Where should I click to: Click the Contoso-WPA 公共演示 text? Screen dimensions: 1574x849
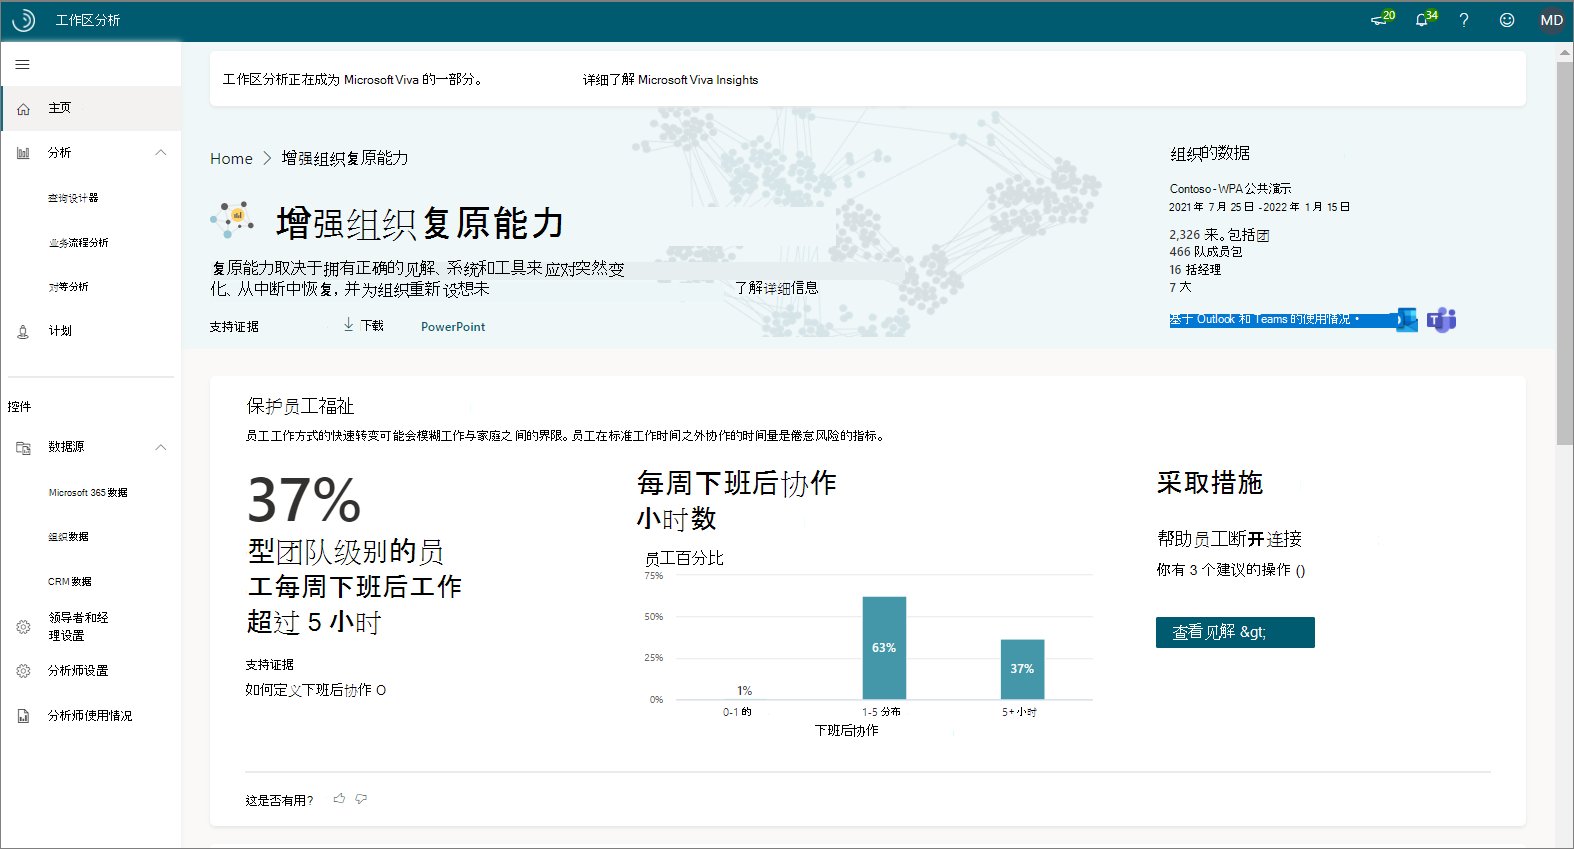click(x=1230, y=189)
